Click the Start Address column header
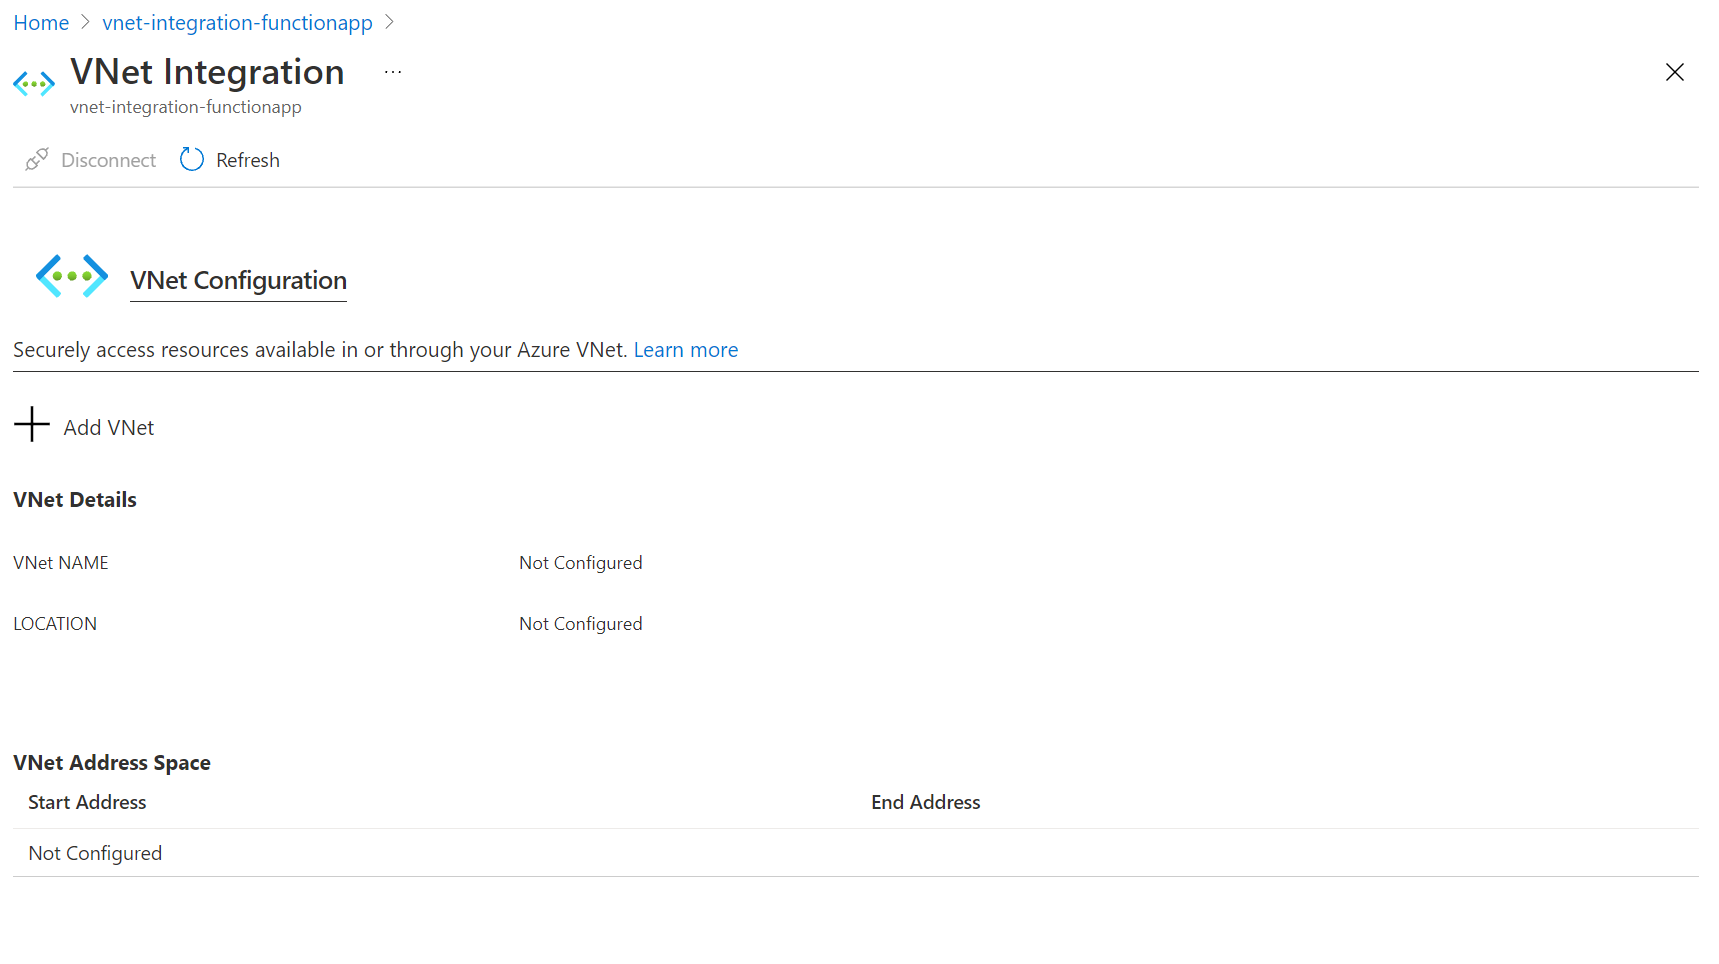Viewport: 1719px width, 964px height. [86, 801]
